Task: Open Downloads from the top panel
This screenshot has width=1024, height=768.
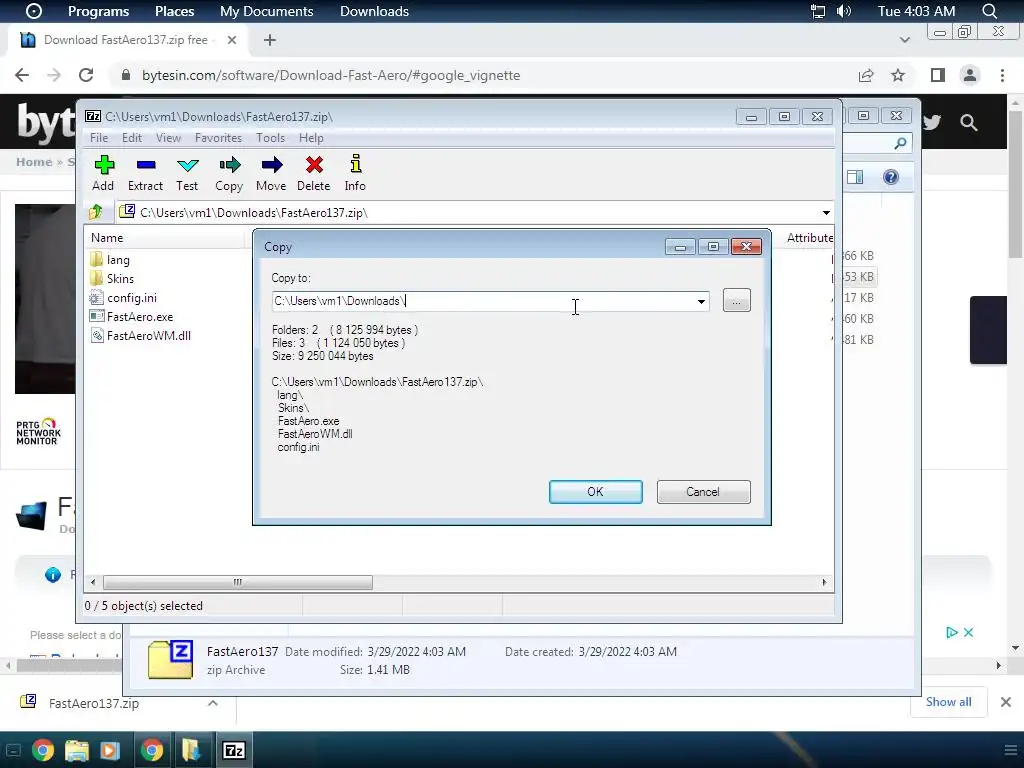Action: (x=374, y=11)
